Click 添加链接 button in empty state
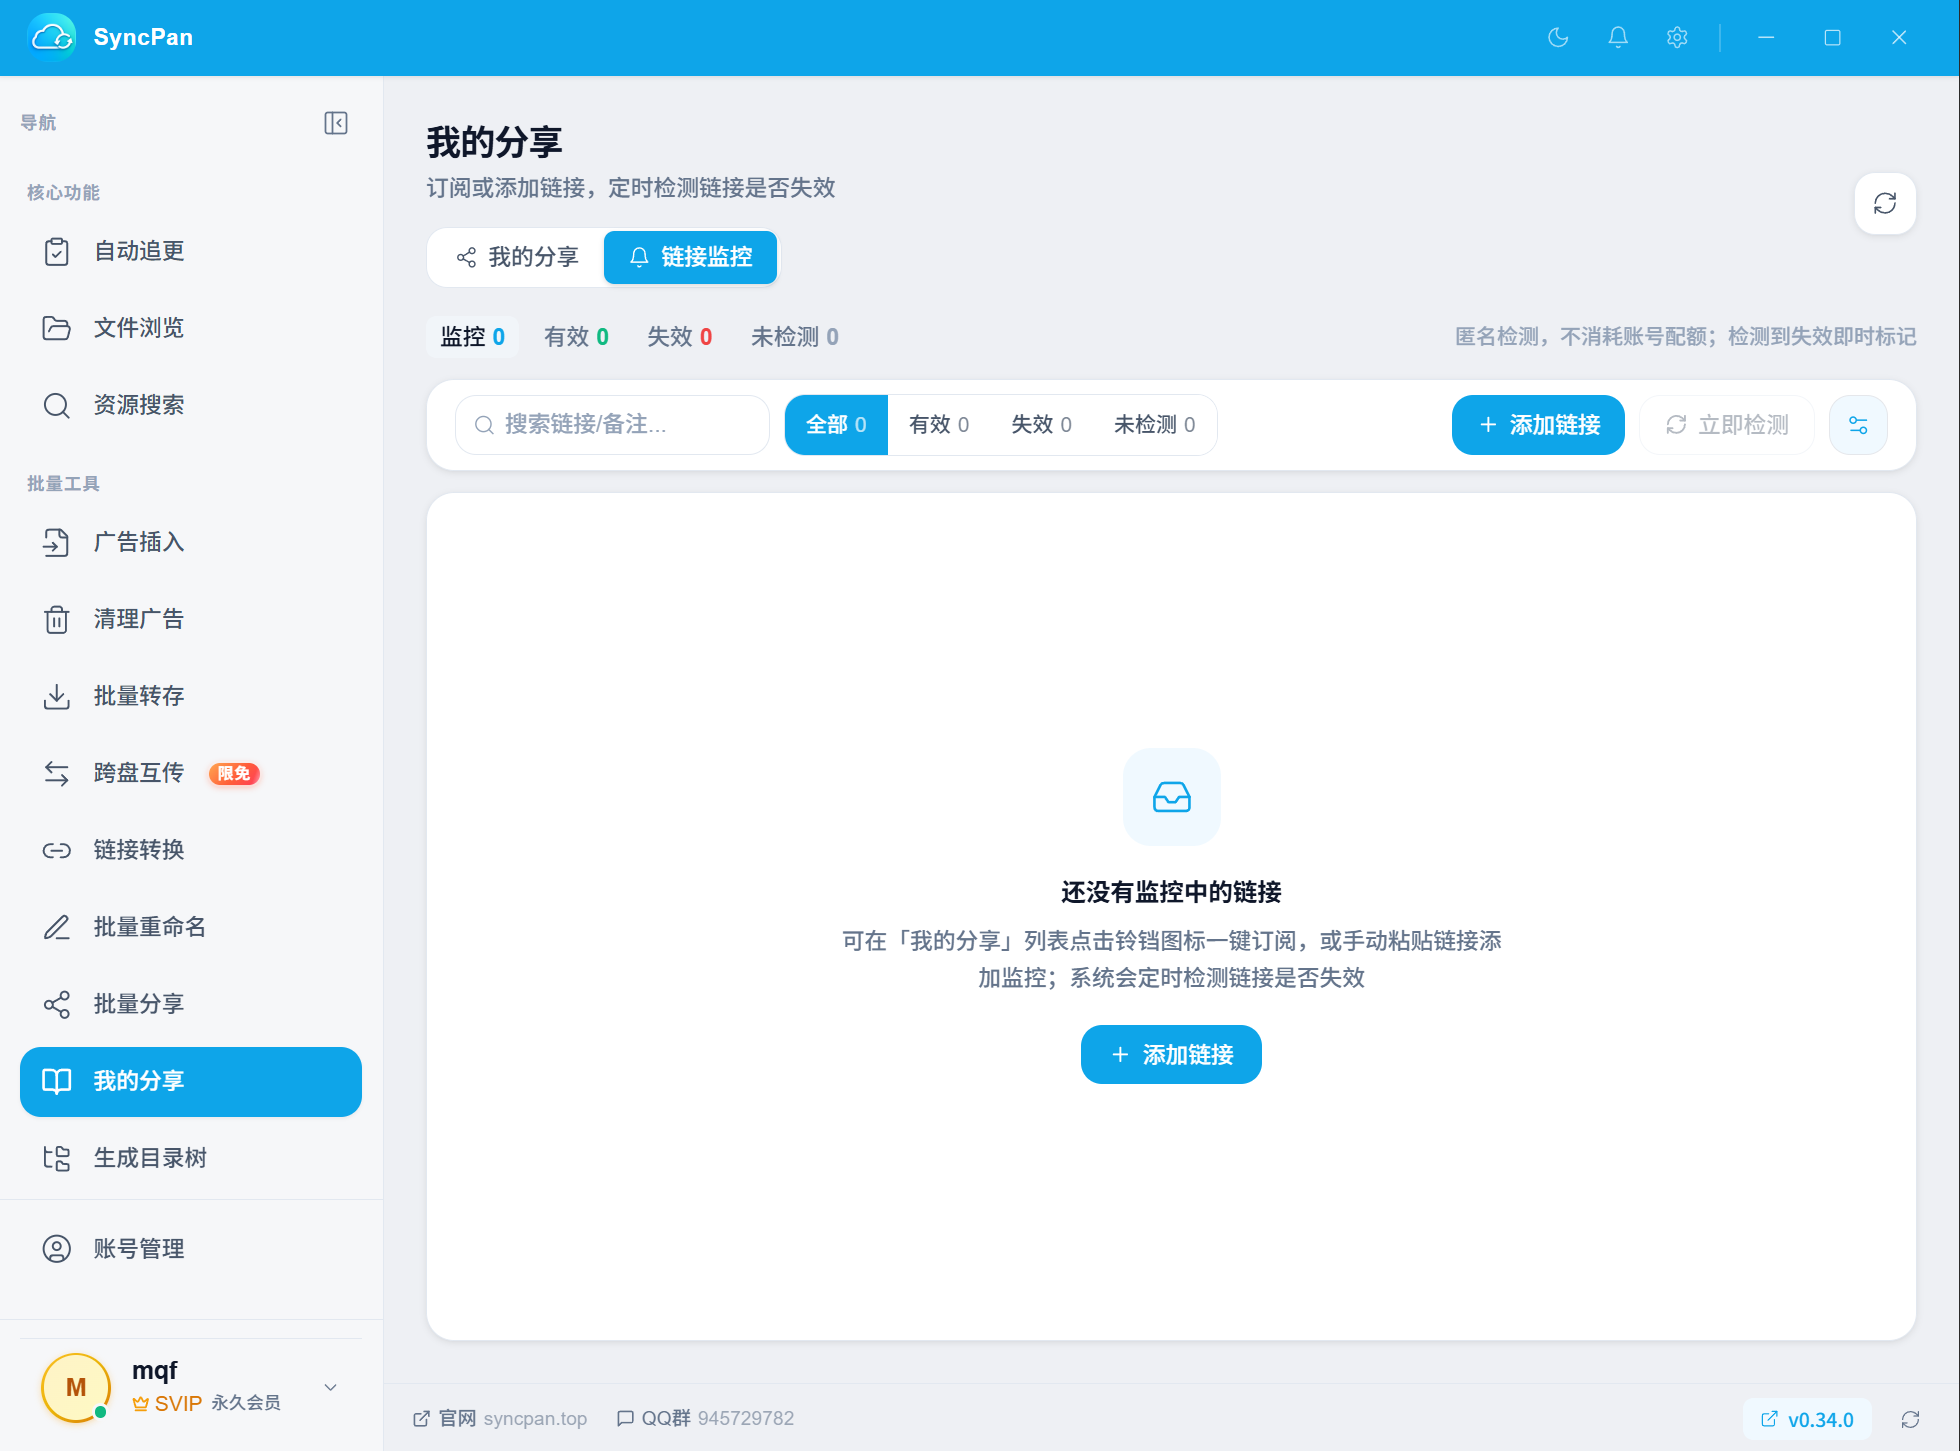This screenshot has height=1451, width=1960. (x=1171, y=1054)
